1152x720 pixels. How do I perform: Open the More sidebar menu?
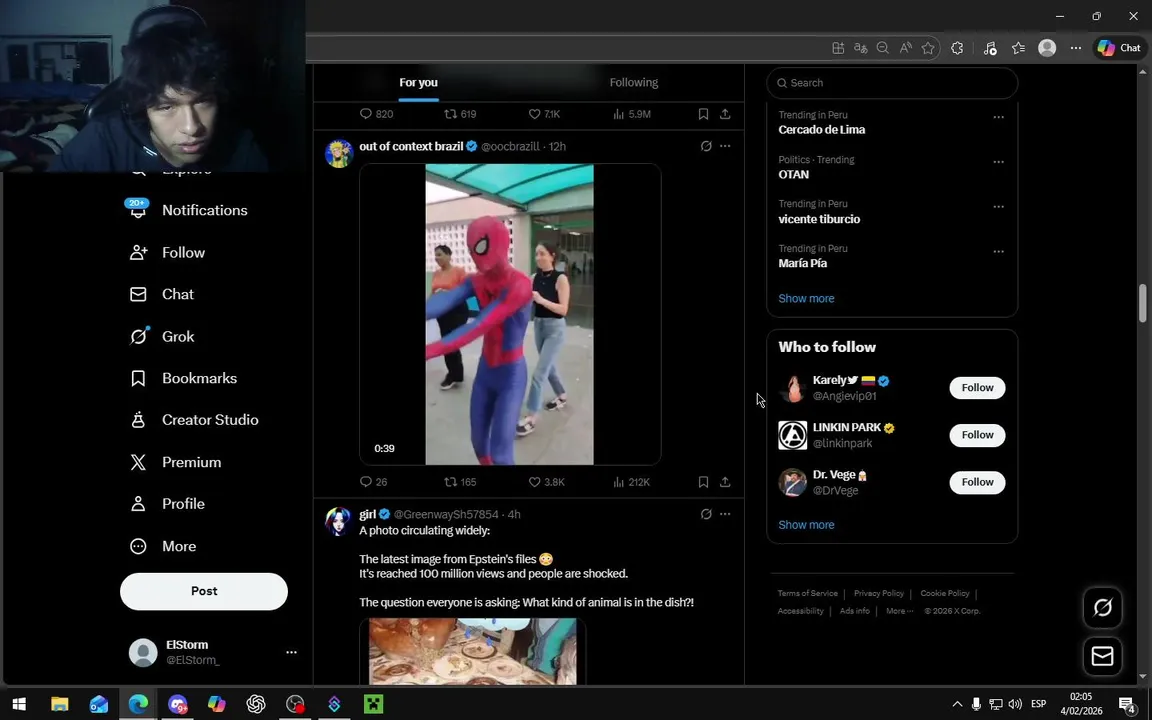[163, 547]
